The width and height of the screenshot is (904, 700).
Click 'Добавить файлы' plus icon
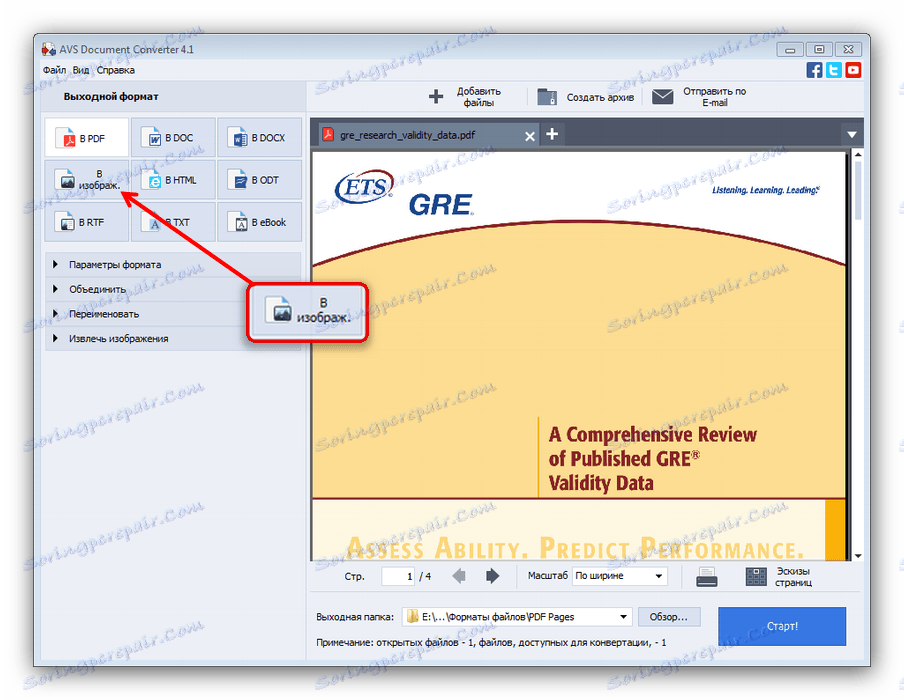436,96
